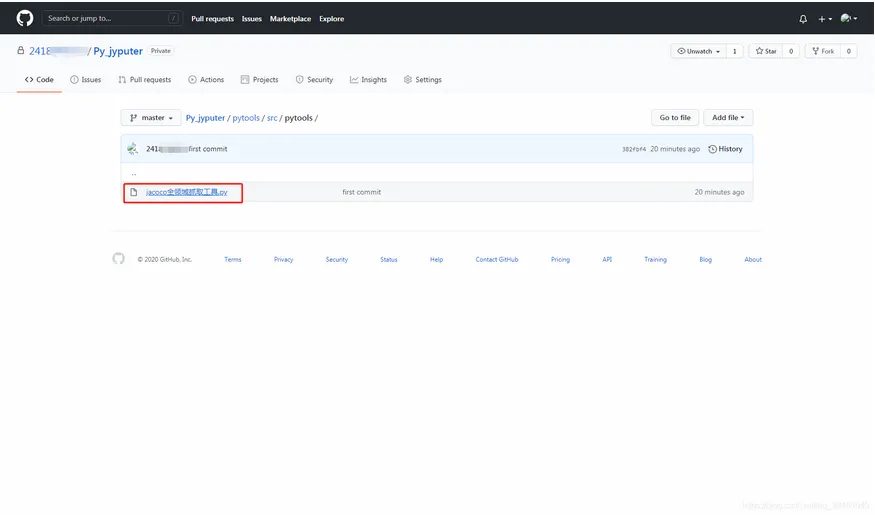Open Security footer link
Image resolution: width=875 pixels, height=515 pixels.
pyautogui.click(x=336, y=259)
